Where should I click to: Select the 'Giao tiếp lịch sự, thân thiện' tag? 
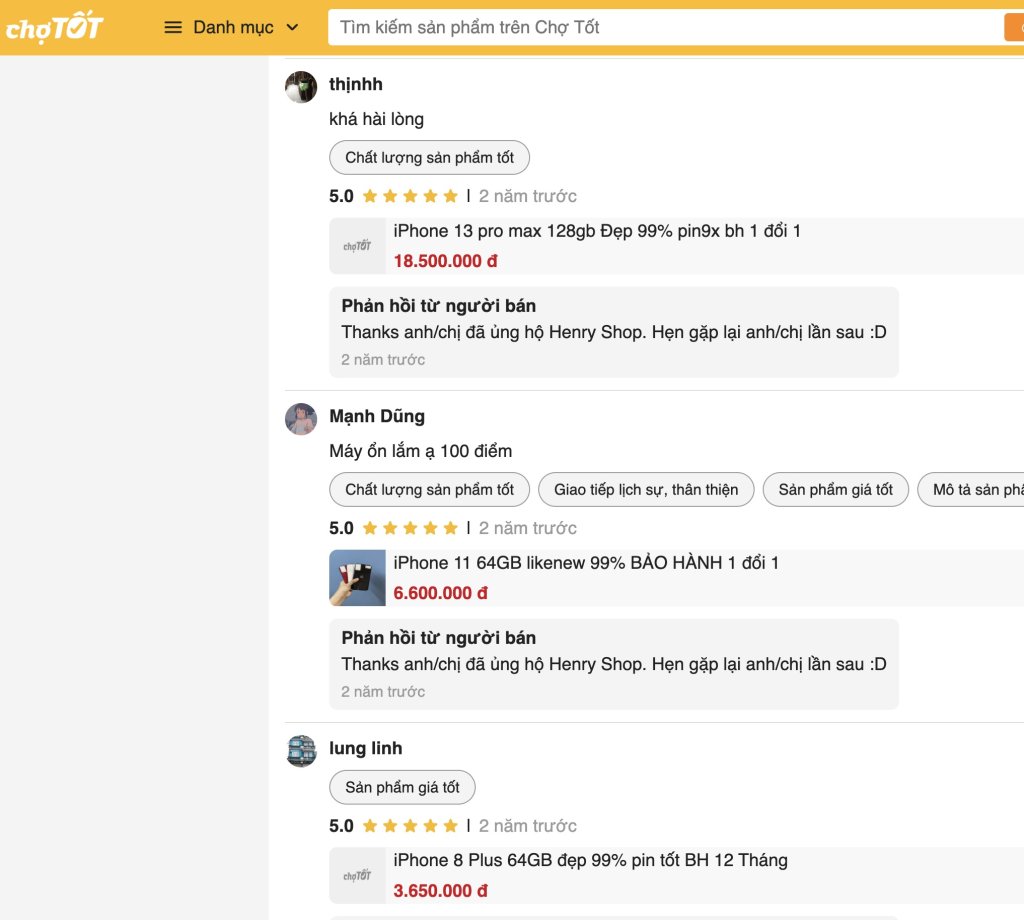coord(646,490)
